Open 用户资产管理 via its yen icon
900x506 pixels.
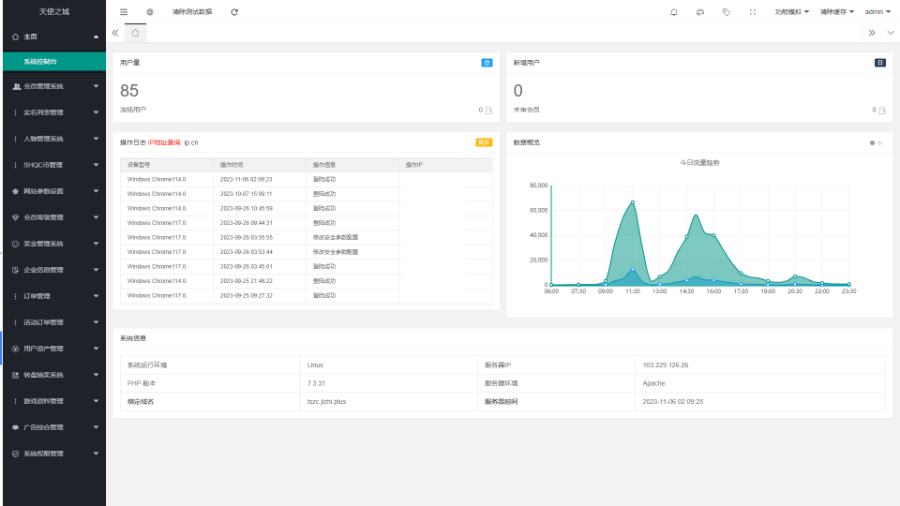point(15,349)
